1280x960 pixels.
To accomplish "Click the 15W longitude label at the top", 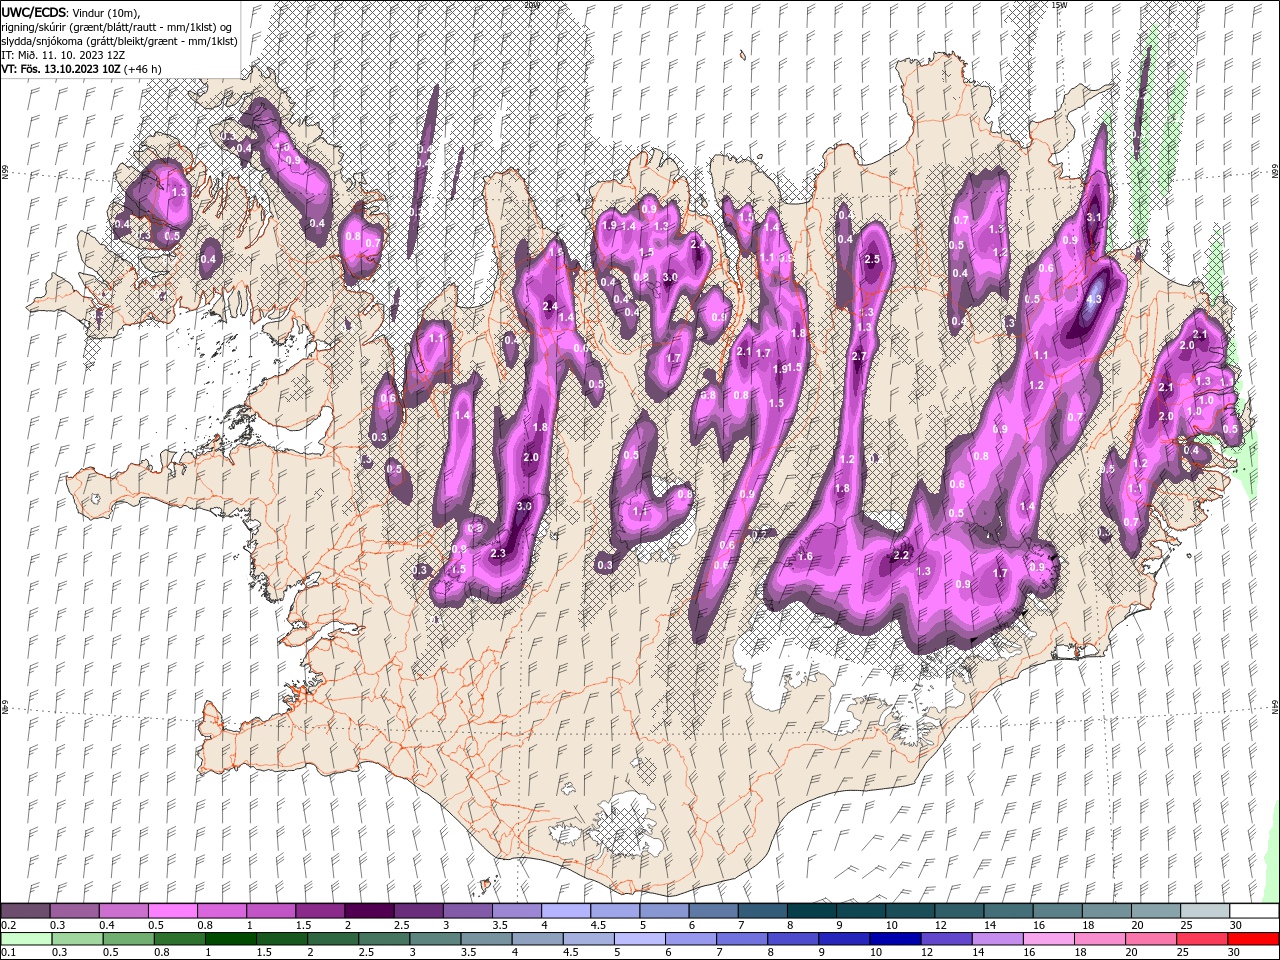I will point(1059,5).
